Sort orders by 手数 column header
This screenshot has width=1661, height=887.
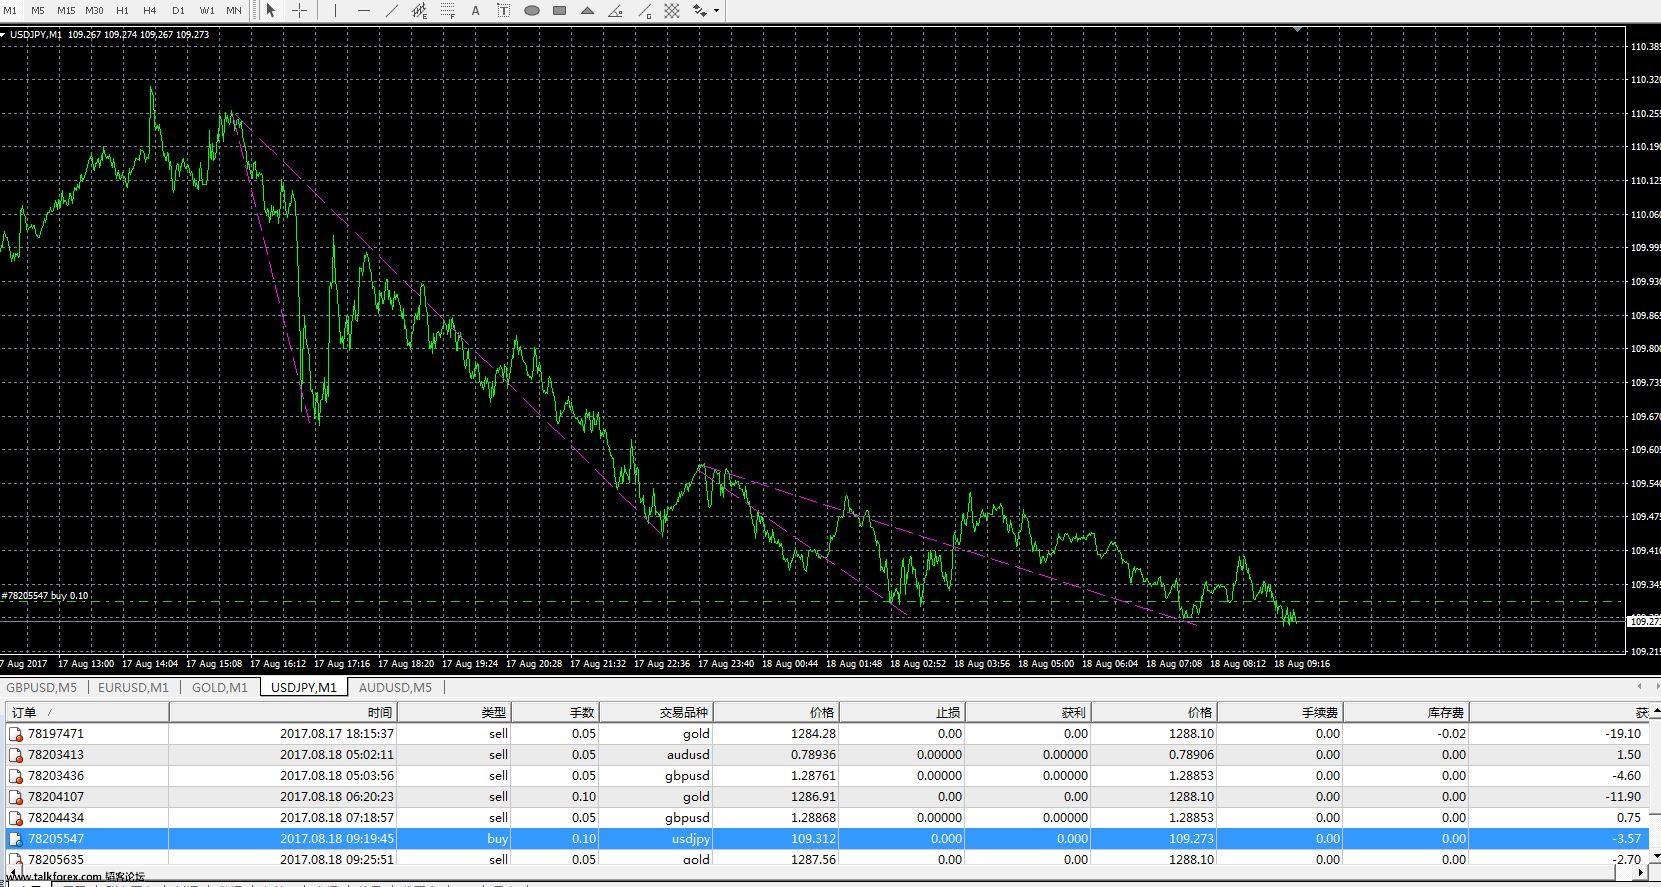(555, 712)
